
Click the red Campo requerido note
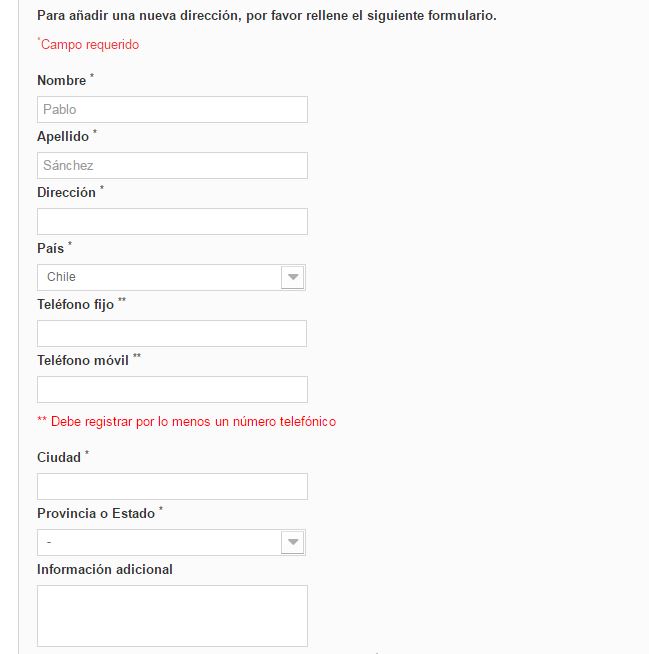point(88,44)
